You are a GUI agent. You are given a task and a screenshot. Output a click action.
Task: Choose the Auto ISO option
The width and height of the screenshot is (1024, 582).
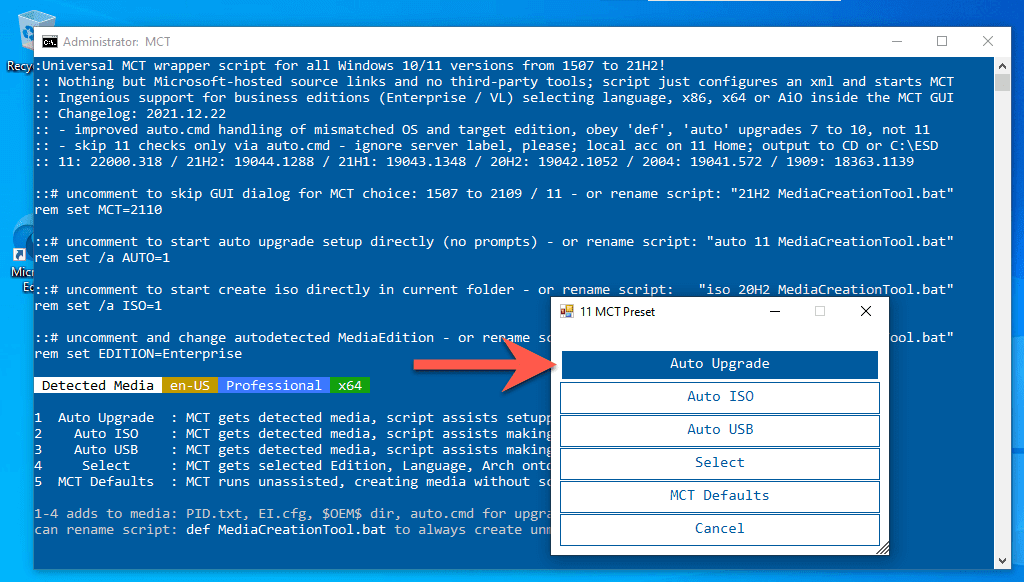tap(719, 397)
